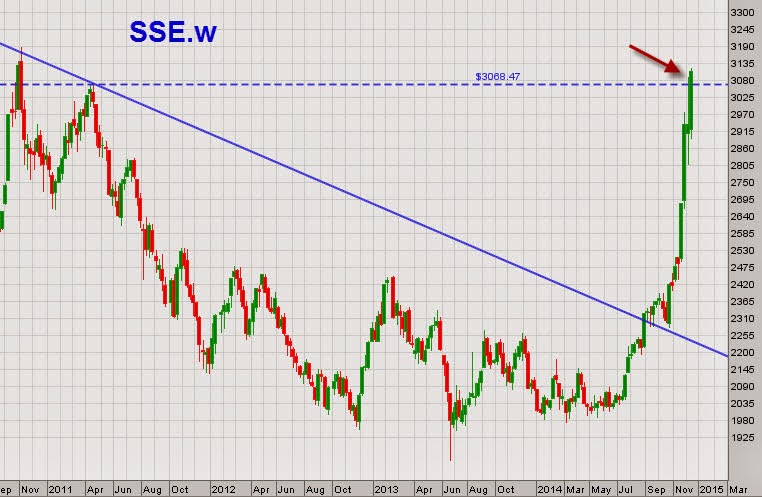Pick the 2255 price axis label

(743, 336)
